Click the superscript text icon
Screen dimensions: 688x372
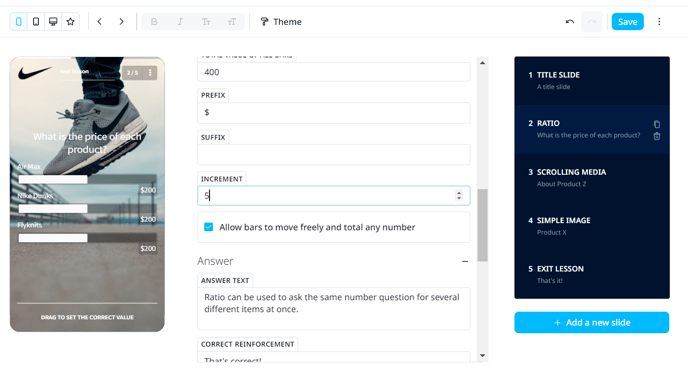coord(232,21)
